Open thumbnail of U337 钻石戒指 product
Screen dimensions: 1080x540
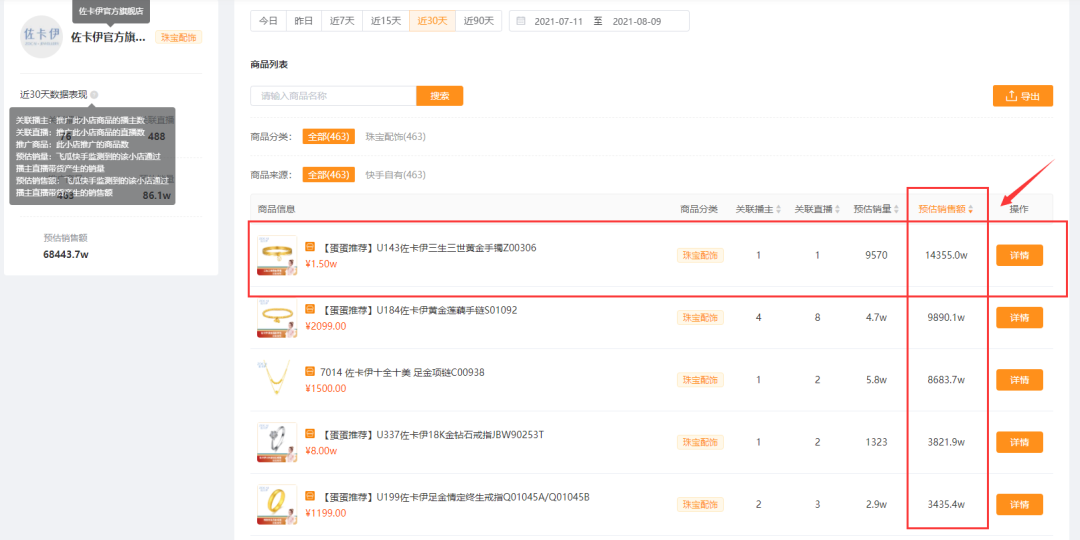277,442
